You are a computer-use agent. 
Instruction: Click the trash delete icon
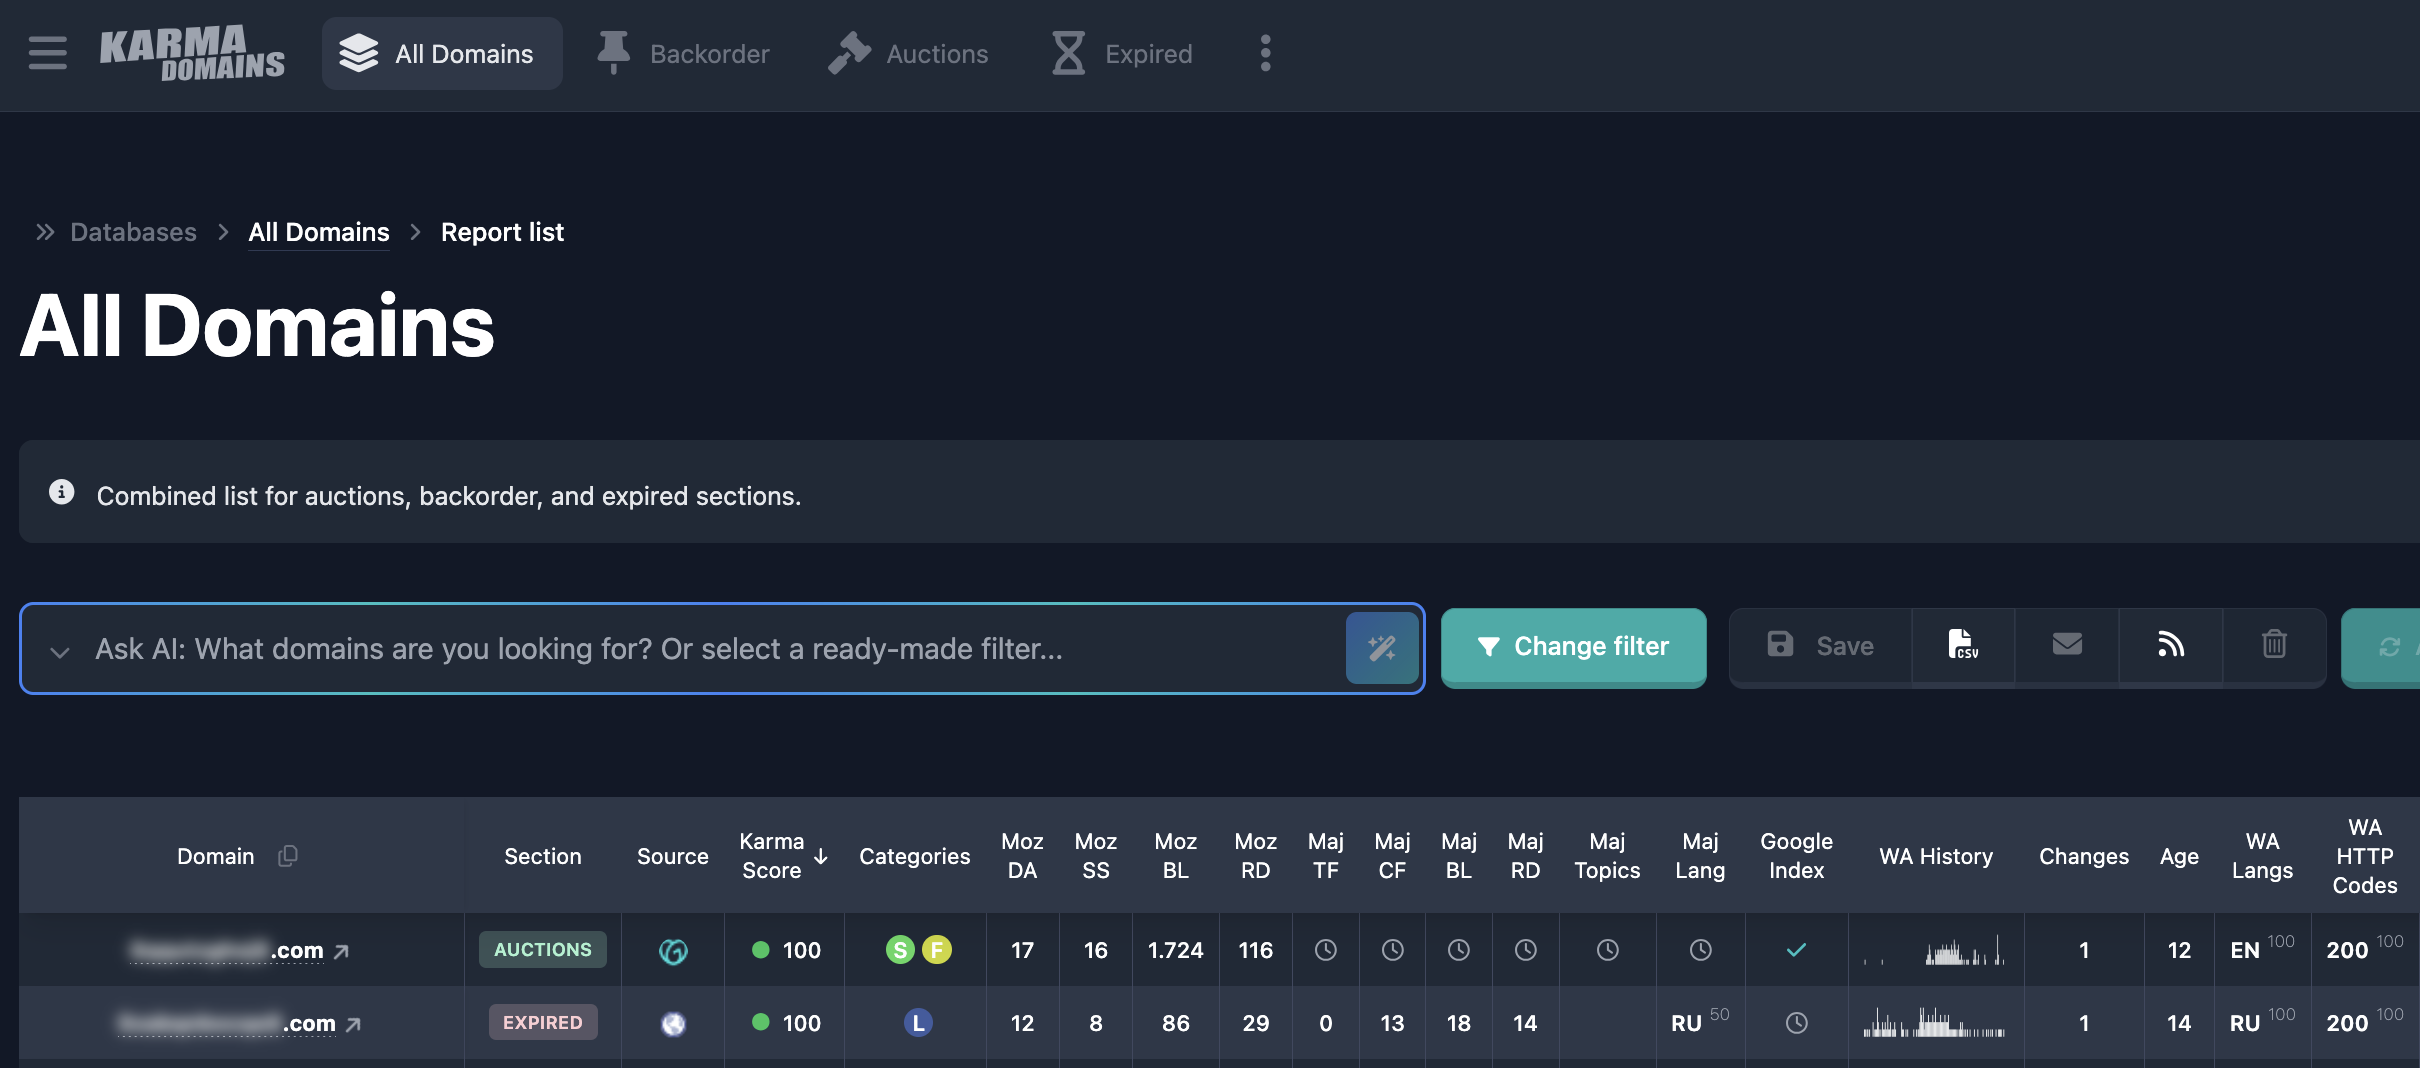pos(2274,646)
